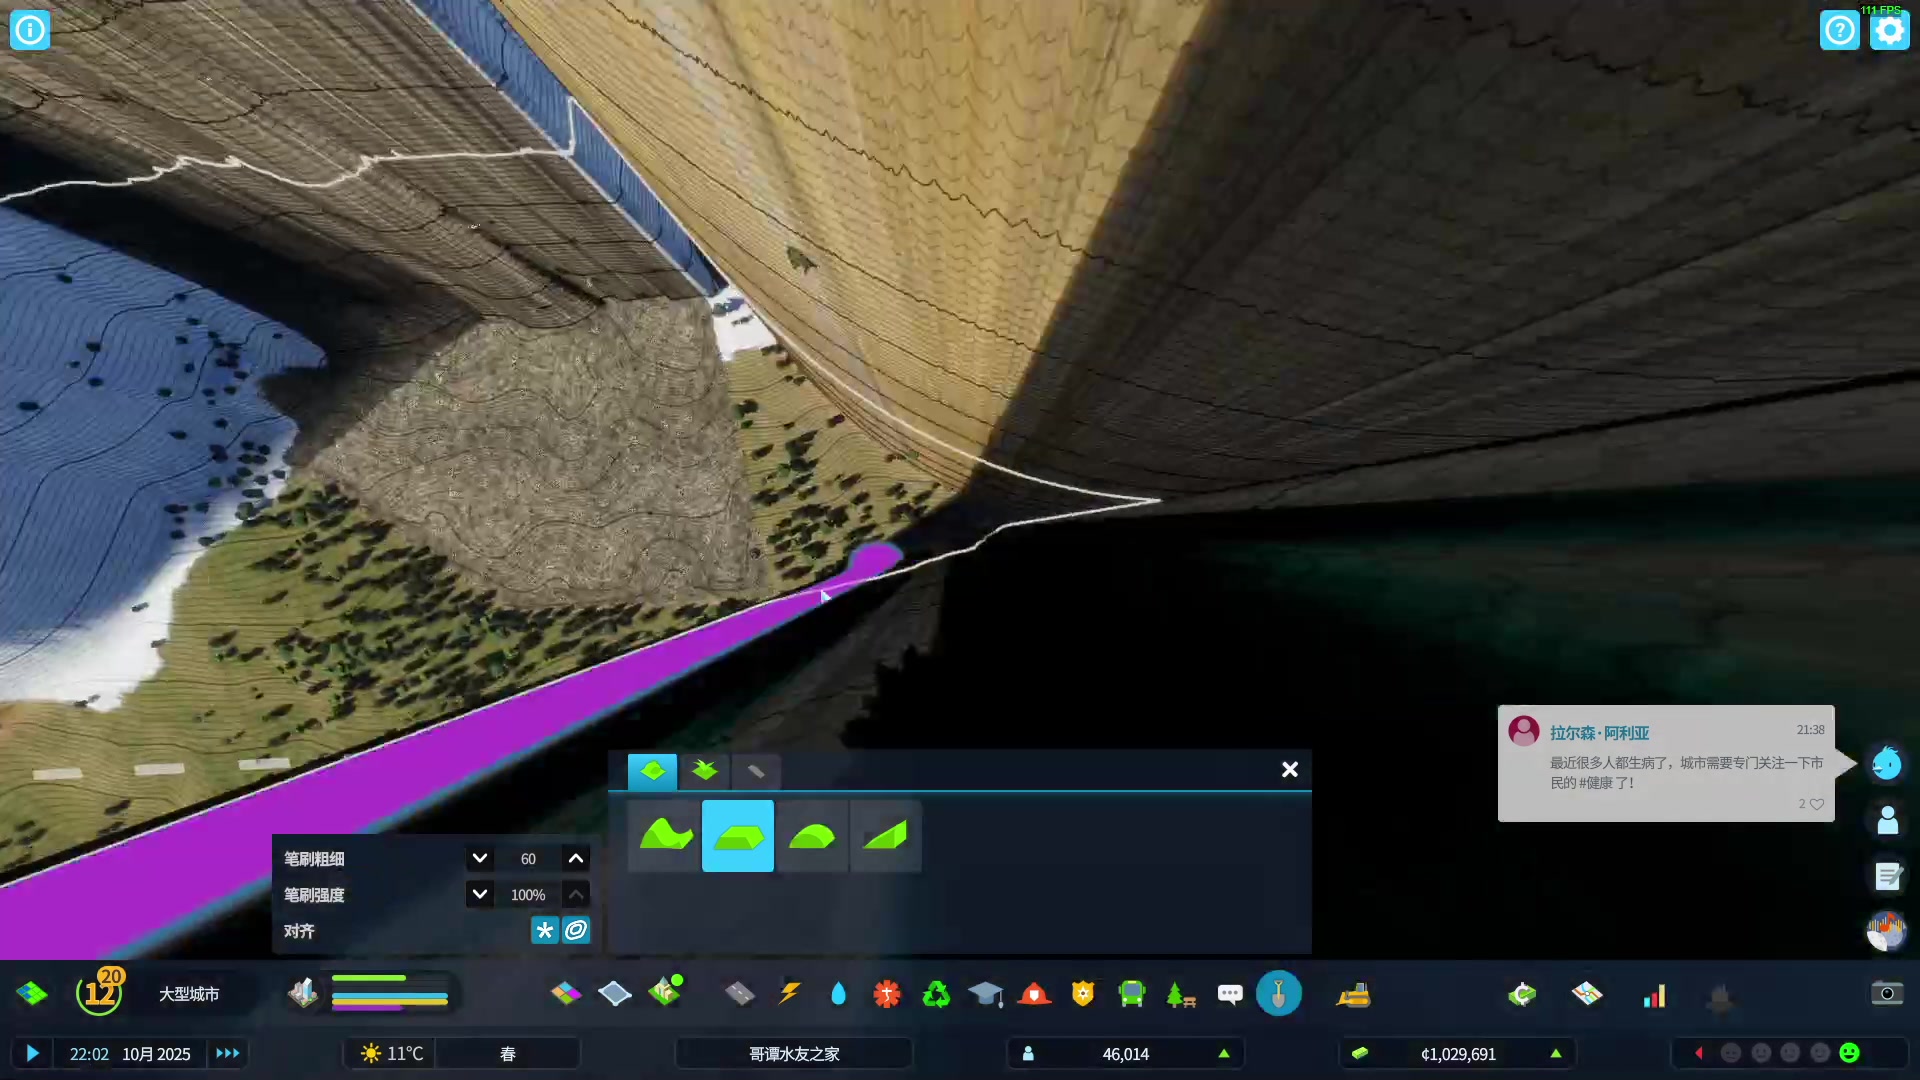Viewport: 1920px width, 1080px height.
Task: Open the game settings gear
Action: [x=1889, y=30]
